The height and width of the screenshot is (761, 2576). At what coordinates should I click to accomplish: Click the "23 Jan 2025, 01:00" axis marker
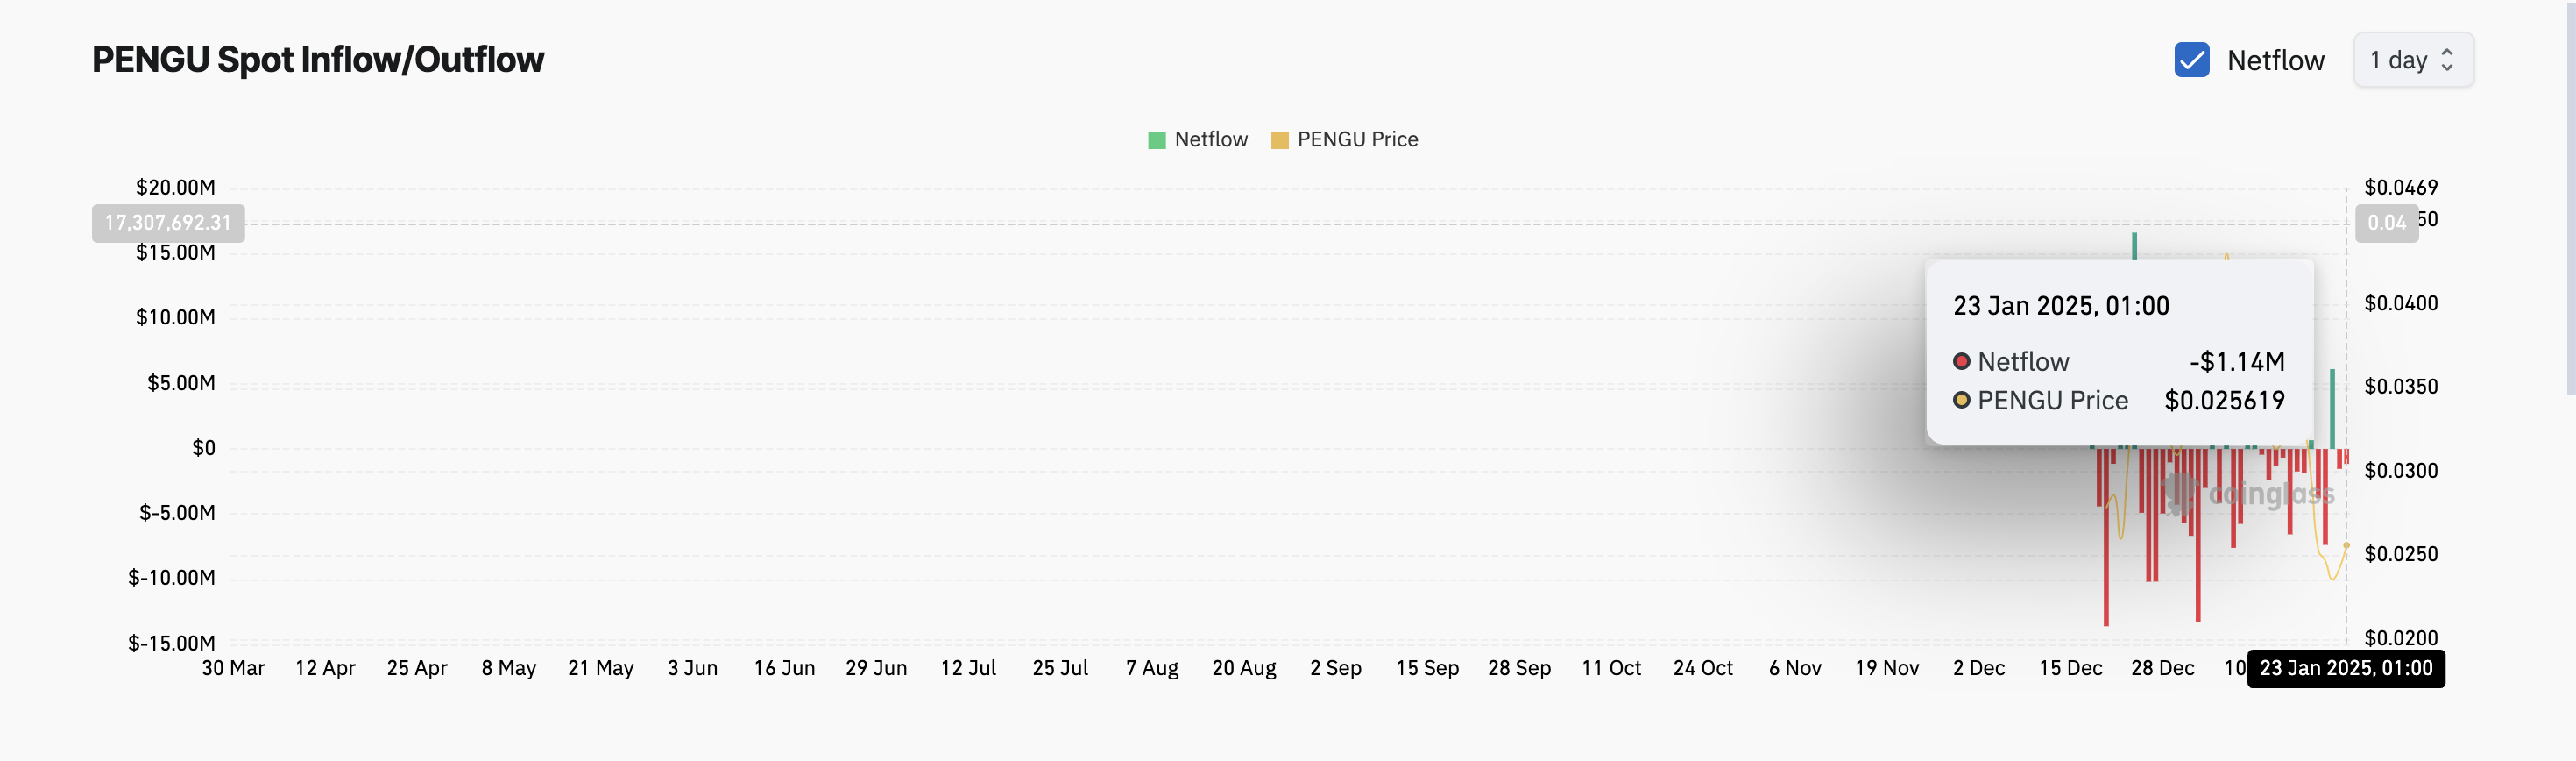click(x=2345, y=668)
